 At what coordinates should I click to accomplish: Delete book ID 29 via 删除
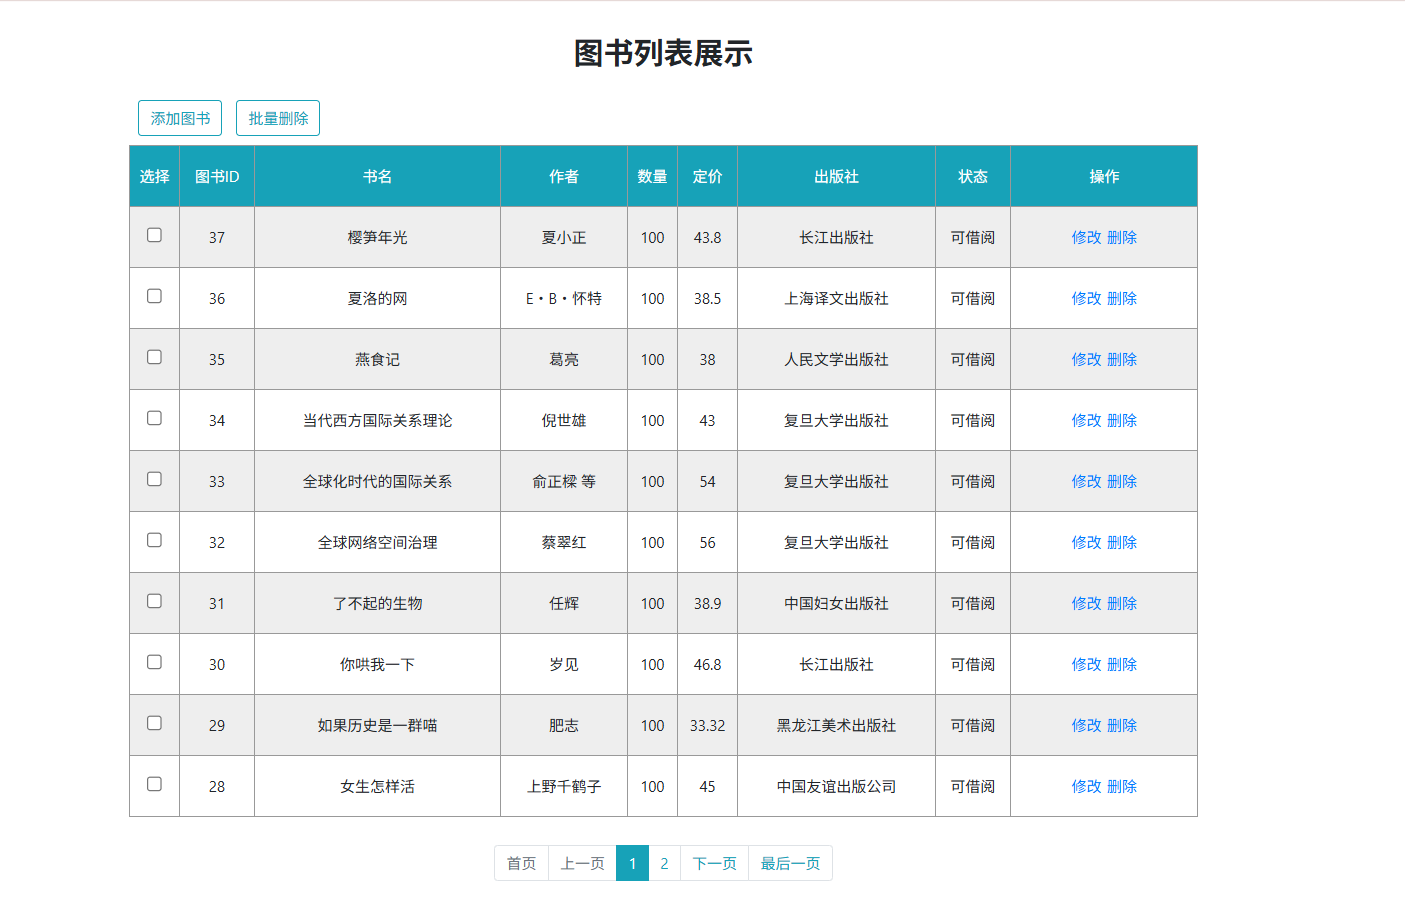click(x=1122, y=725)
